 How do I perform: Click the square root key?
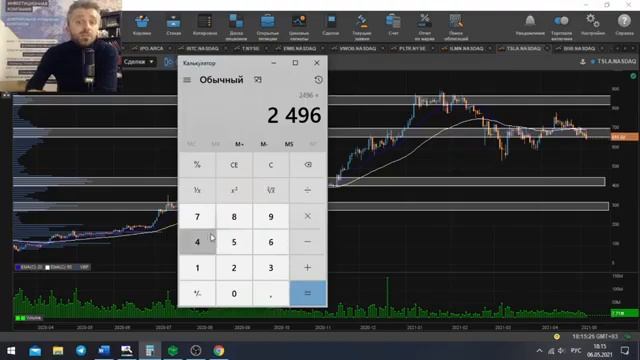pos(271,190)
